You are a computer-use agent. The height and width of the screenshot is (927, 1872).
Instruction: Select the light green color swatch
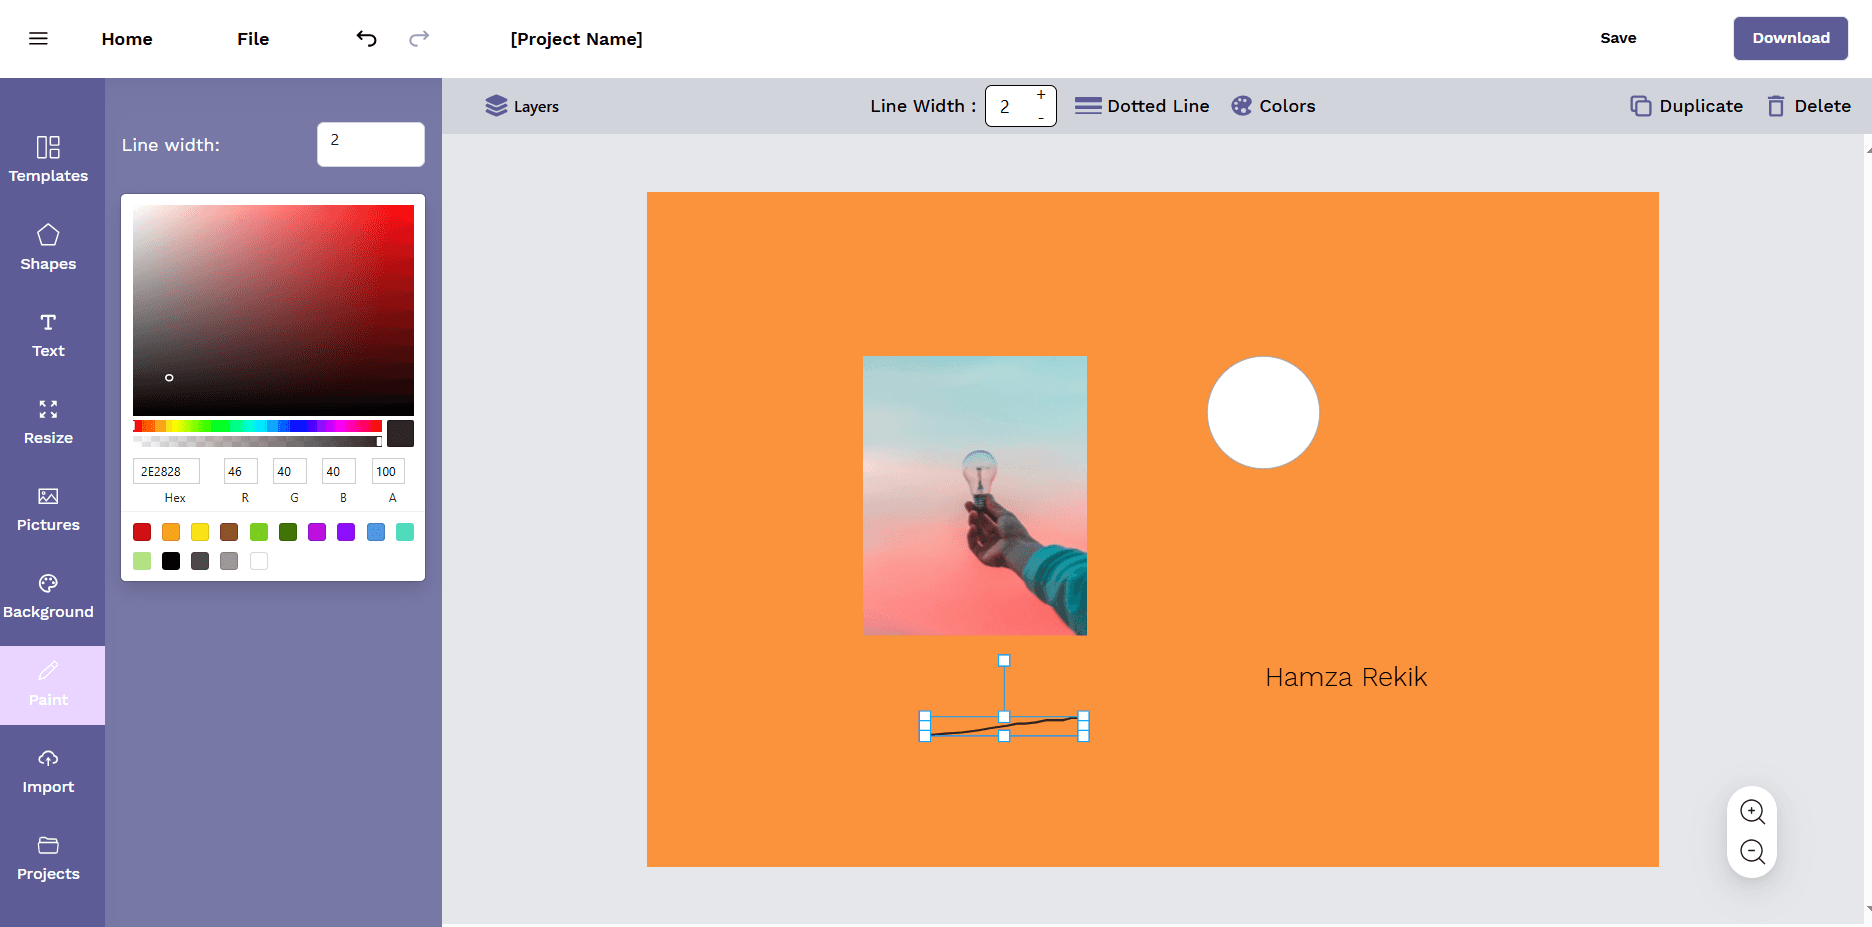tap(142, 561)
